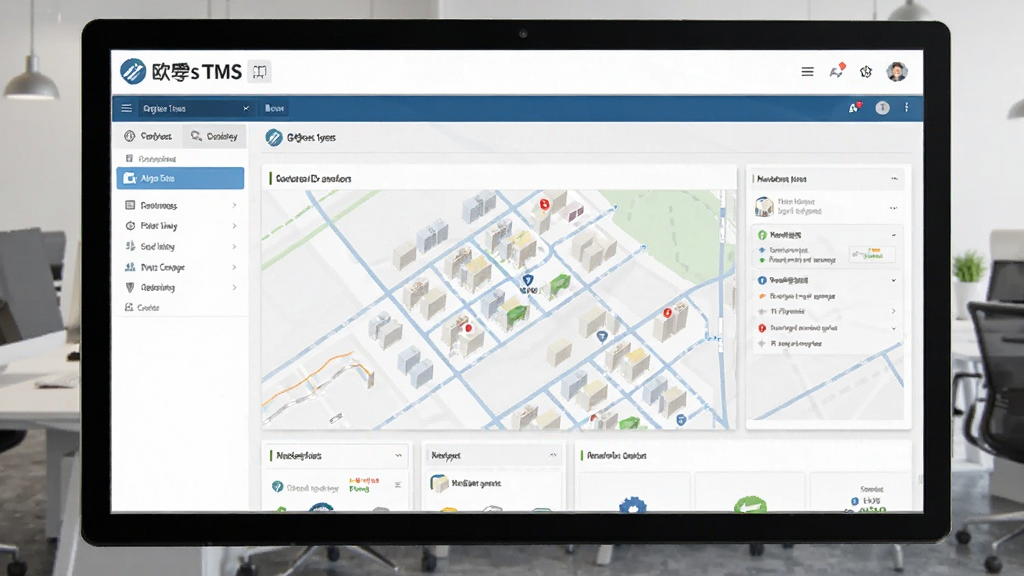Open the alert icon with red badge in the blue bar
Image resolution: width=1024 pixels, height=576 pixels.
pos(854,108)
